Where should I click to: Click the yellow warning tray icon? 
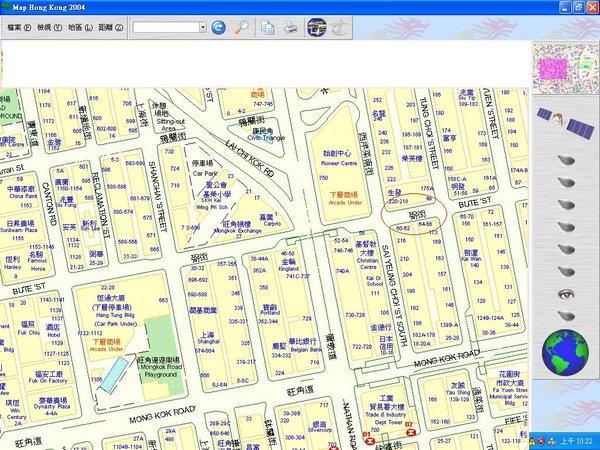point(532,441)
